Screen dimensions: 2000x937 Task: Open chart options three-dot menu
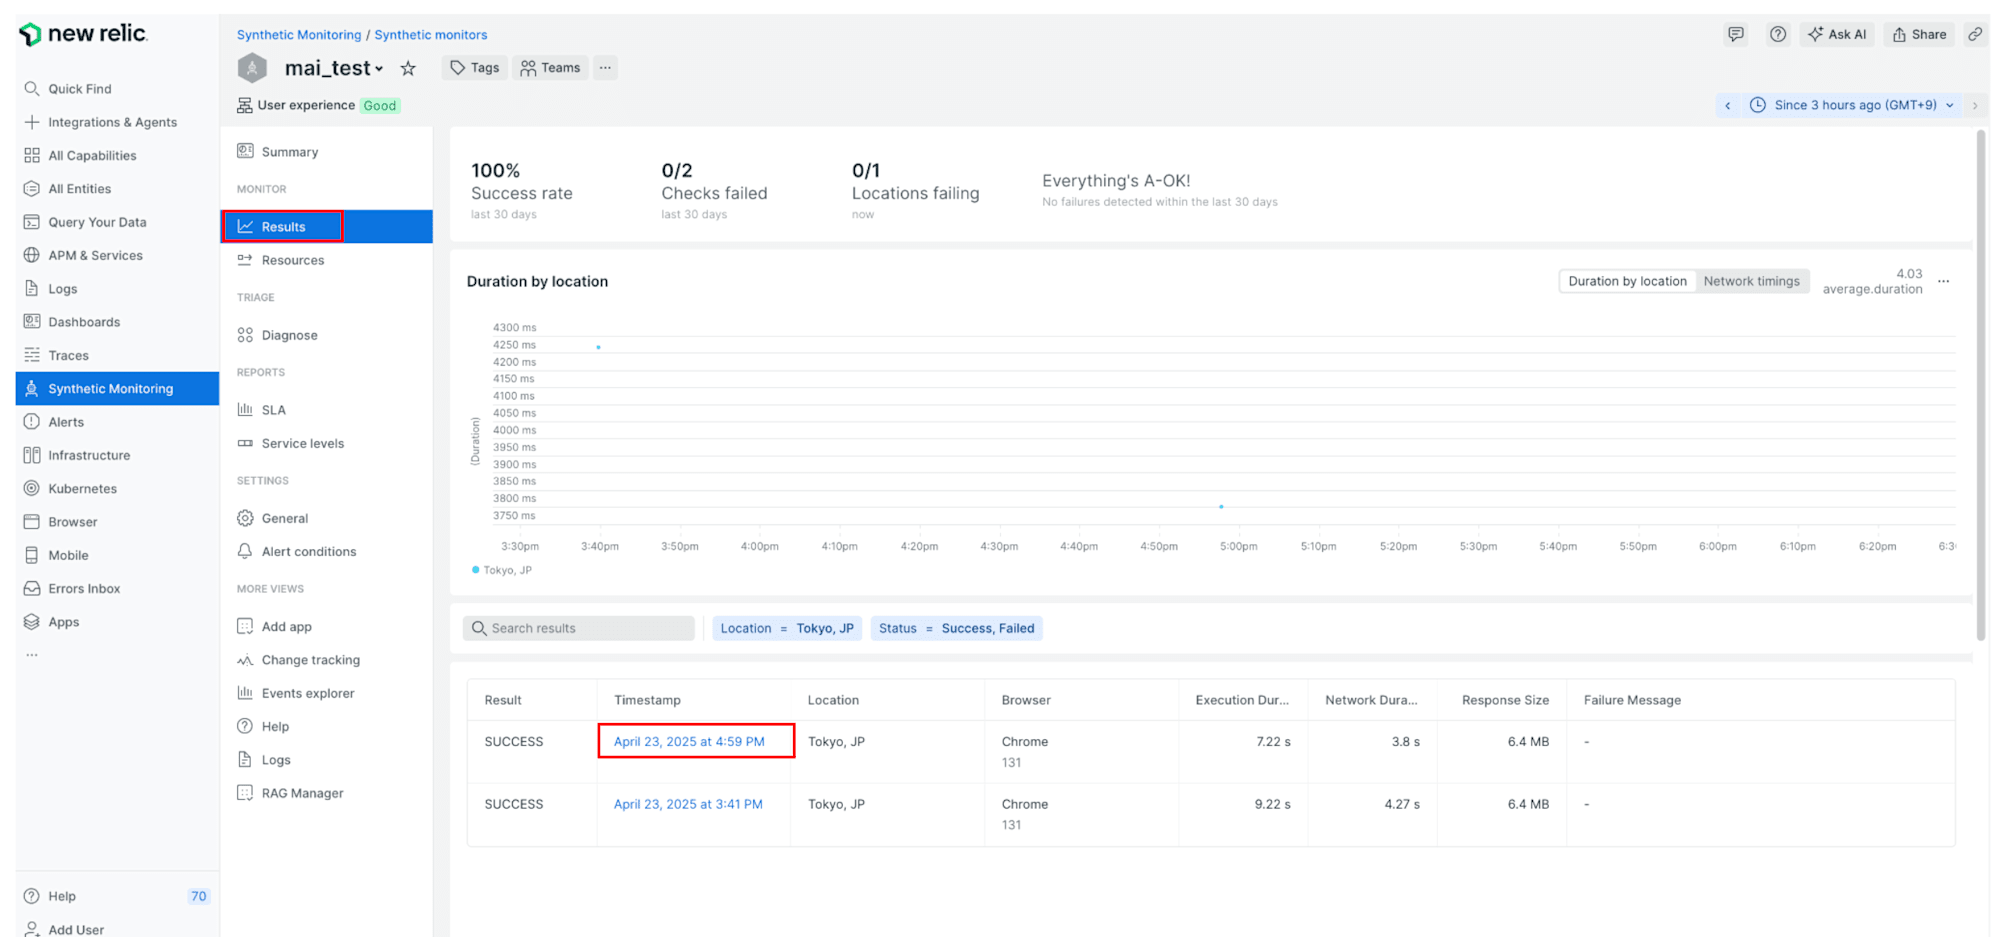click(1944, 281)
